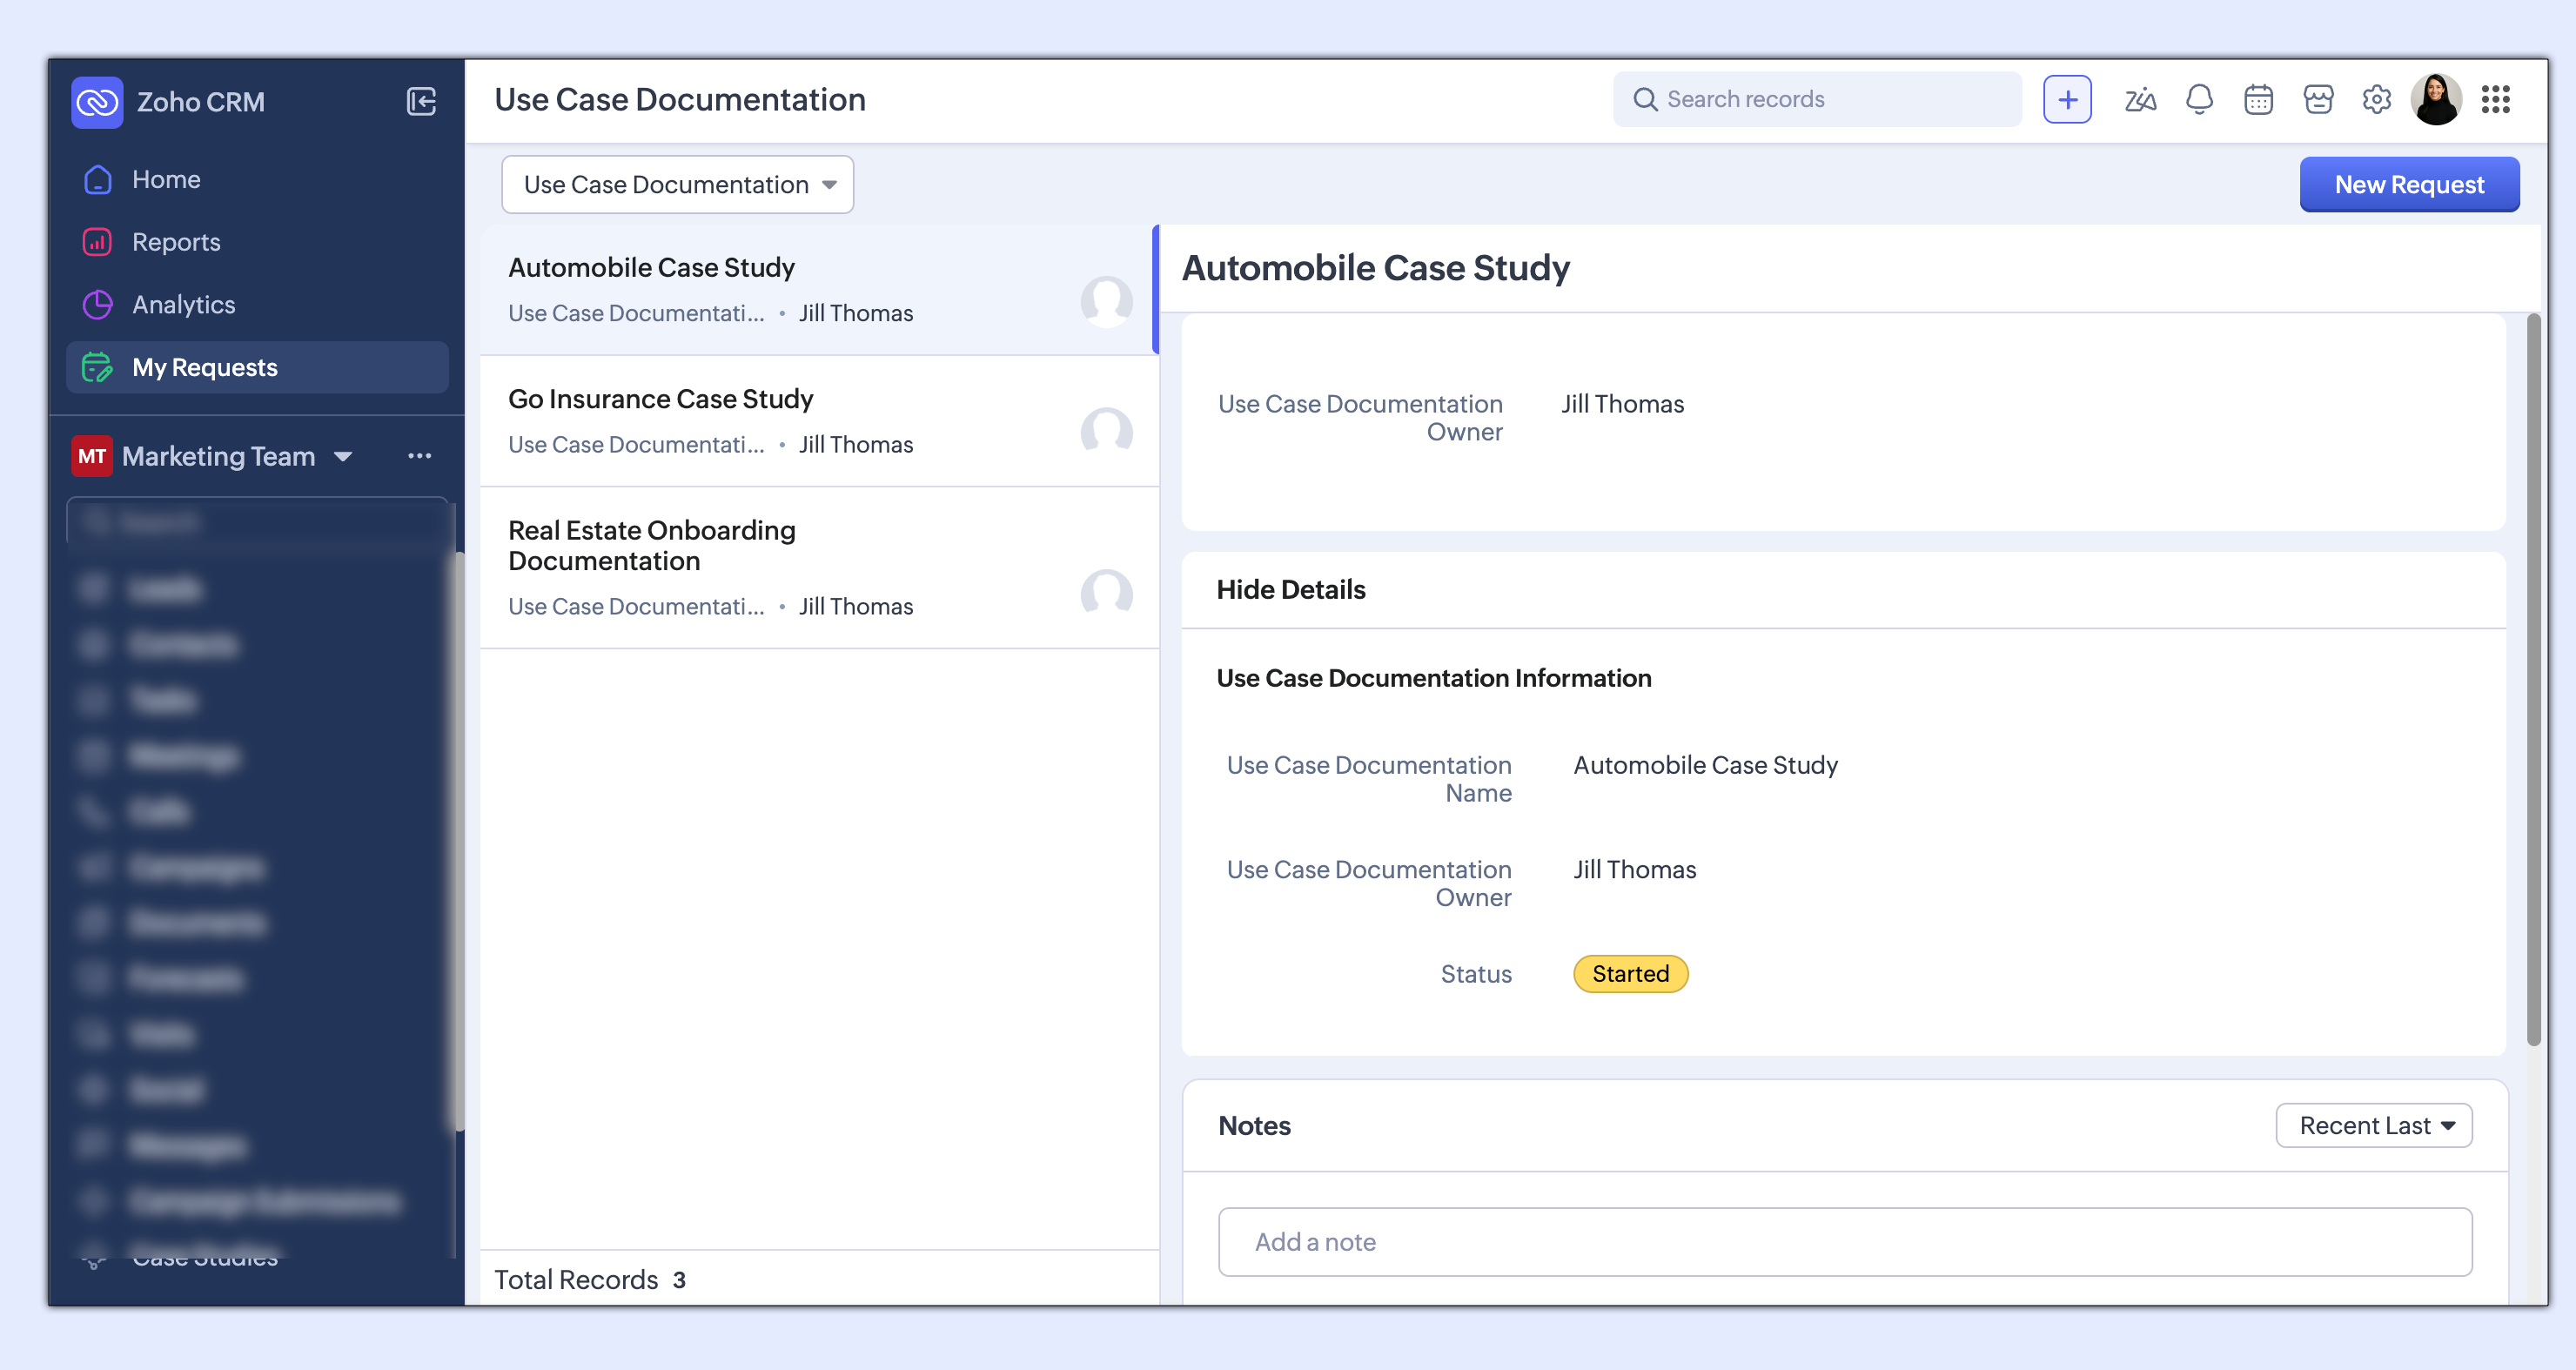
Task: Go to the Reports menu item
Action: click(176, 242)
